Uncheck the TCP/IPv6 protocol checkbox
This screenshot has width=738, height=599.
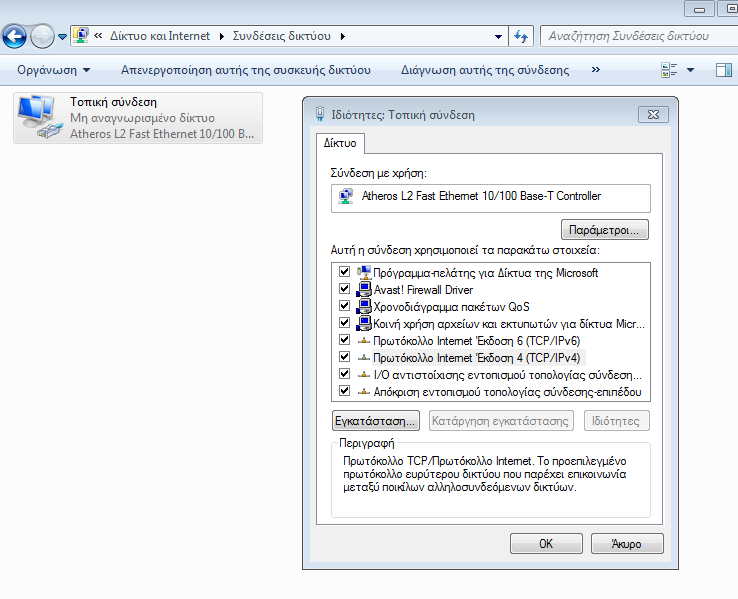tap(345, 339)
